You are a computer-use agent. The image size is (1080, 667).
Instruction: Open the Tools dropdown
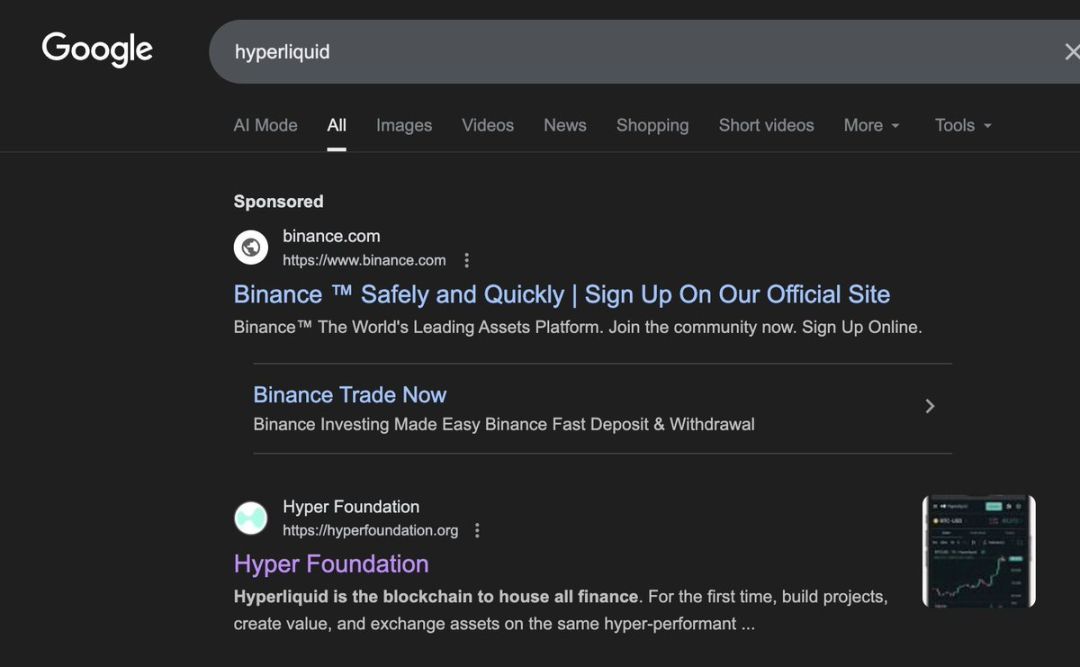pyautogui.click(x=961, y=125)
